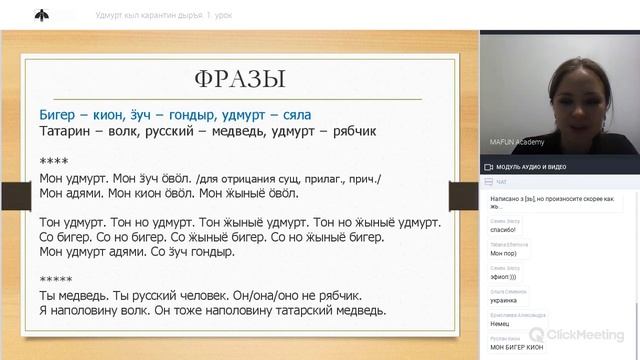Click the line 'Мон удмурт адями. Со ӟуч гондыр.'
Viewport: 640px width, 360px height.
pos(137,252)
